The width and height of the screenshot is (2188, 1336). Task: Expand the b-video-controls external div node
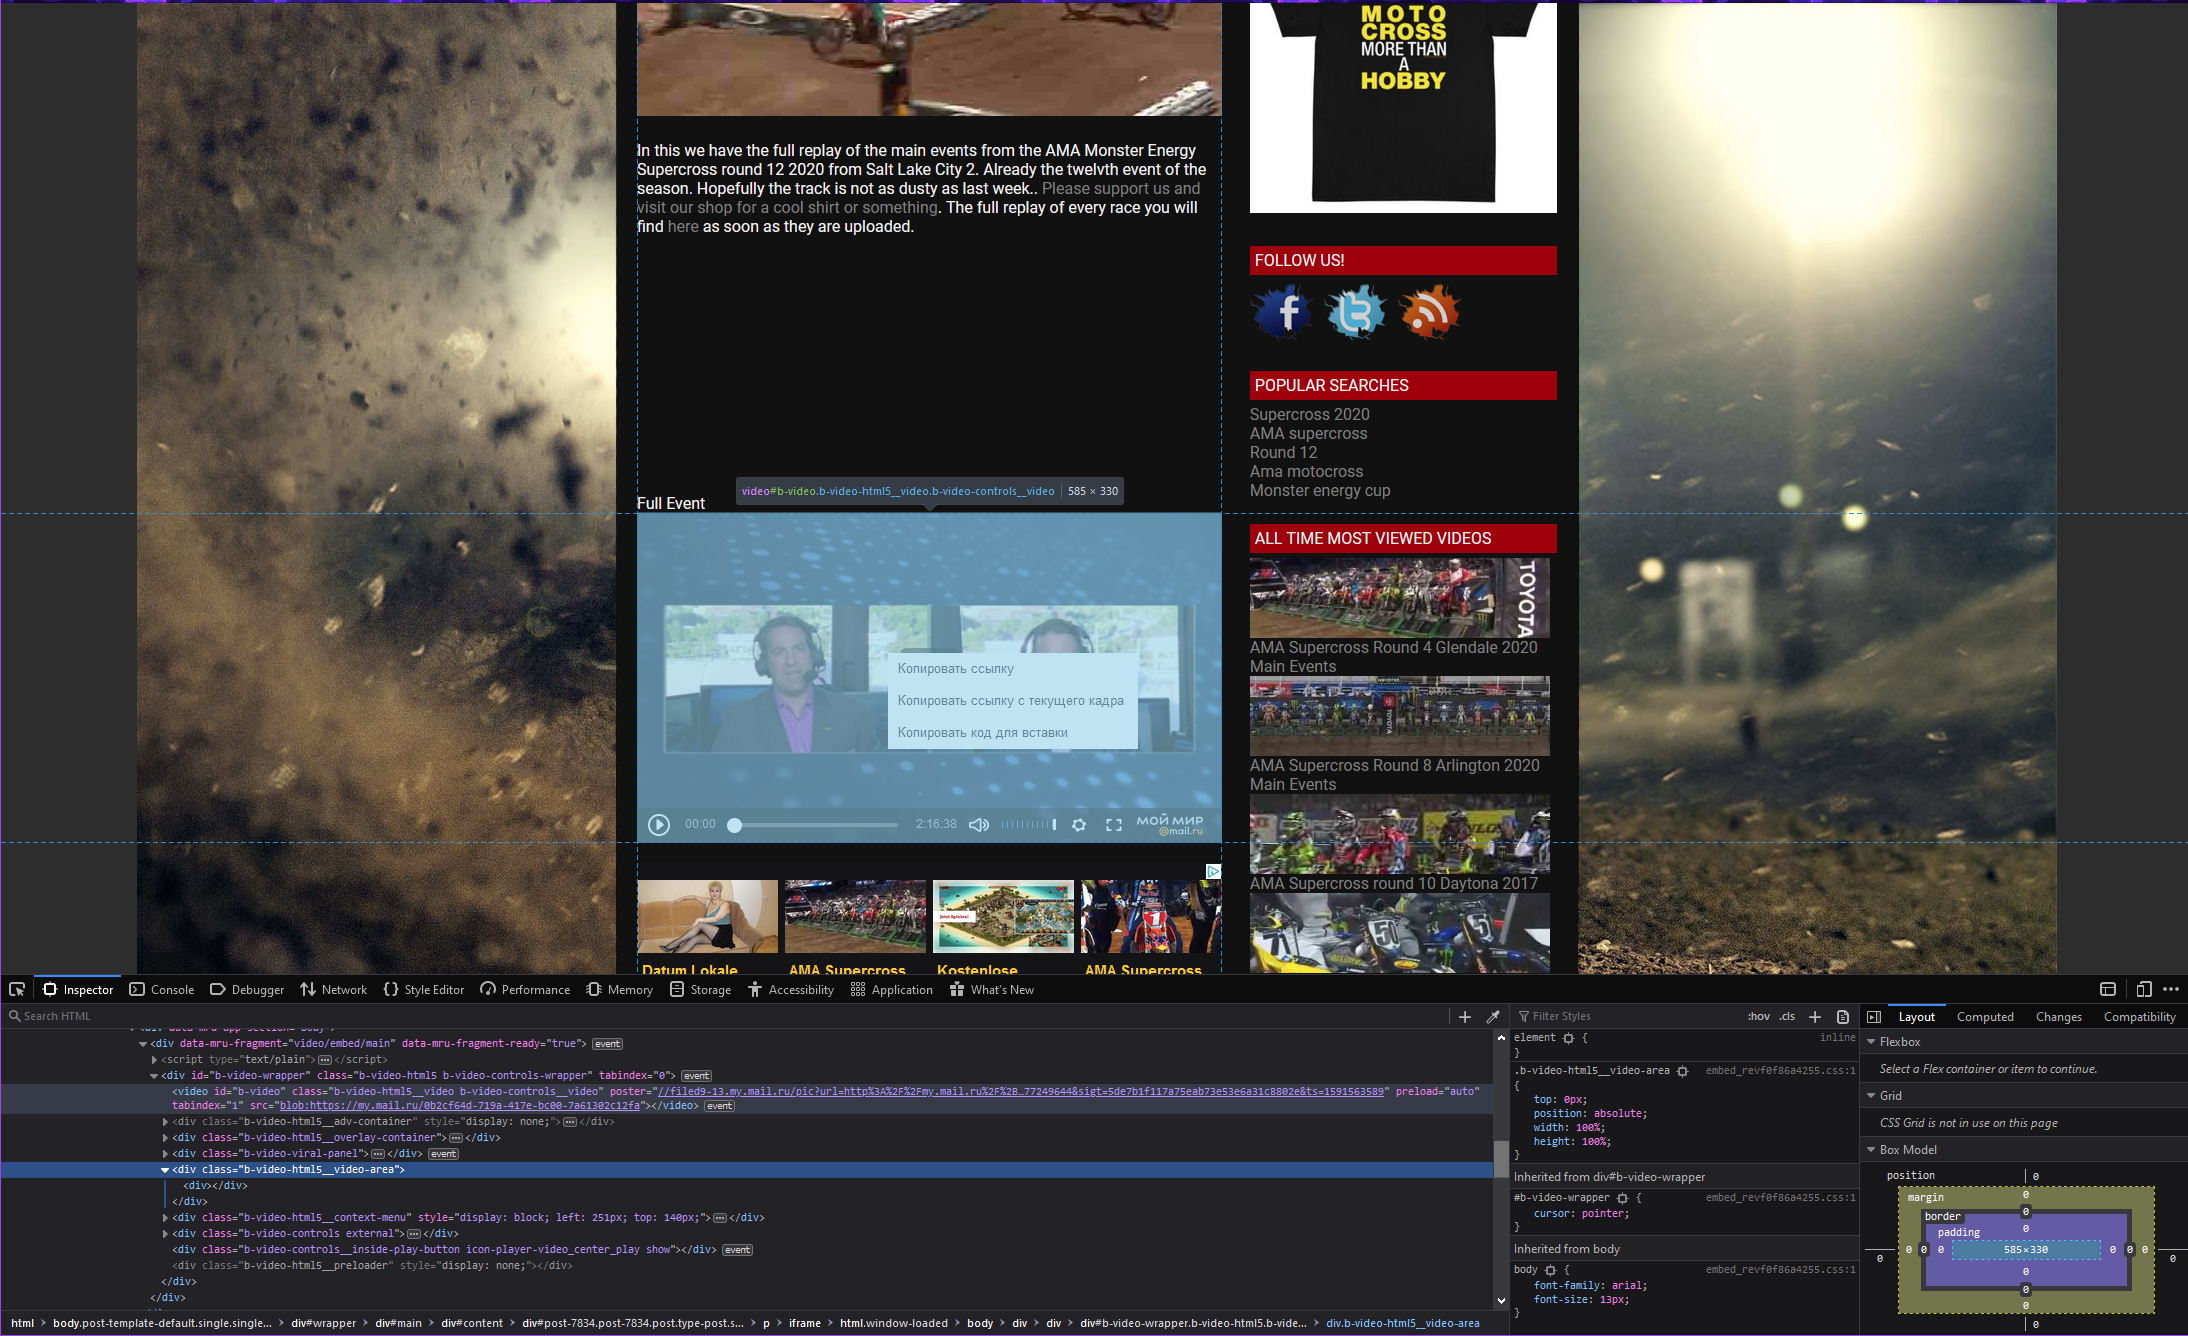(x=166, y=1234)
